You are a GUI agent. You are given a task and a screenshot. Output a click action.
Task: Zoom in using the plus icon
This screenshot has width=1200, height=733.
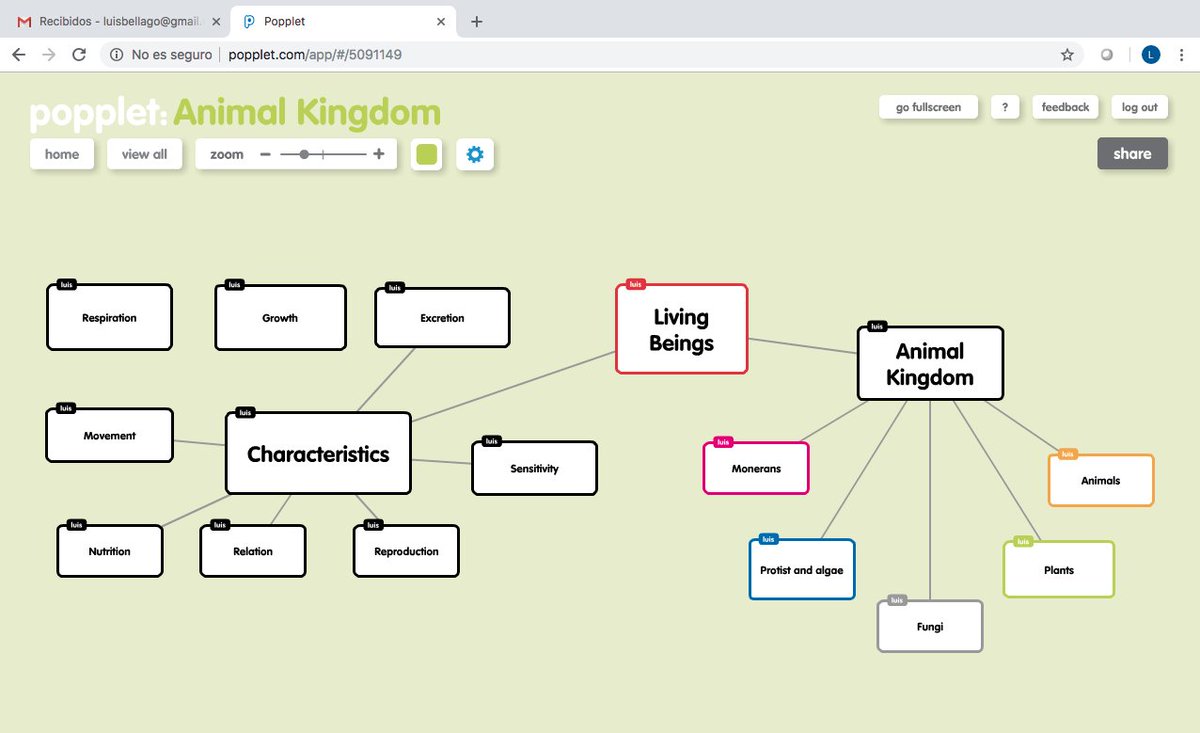click(378, 154)
